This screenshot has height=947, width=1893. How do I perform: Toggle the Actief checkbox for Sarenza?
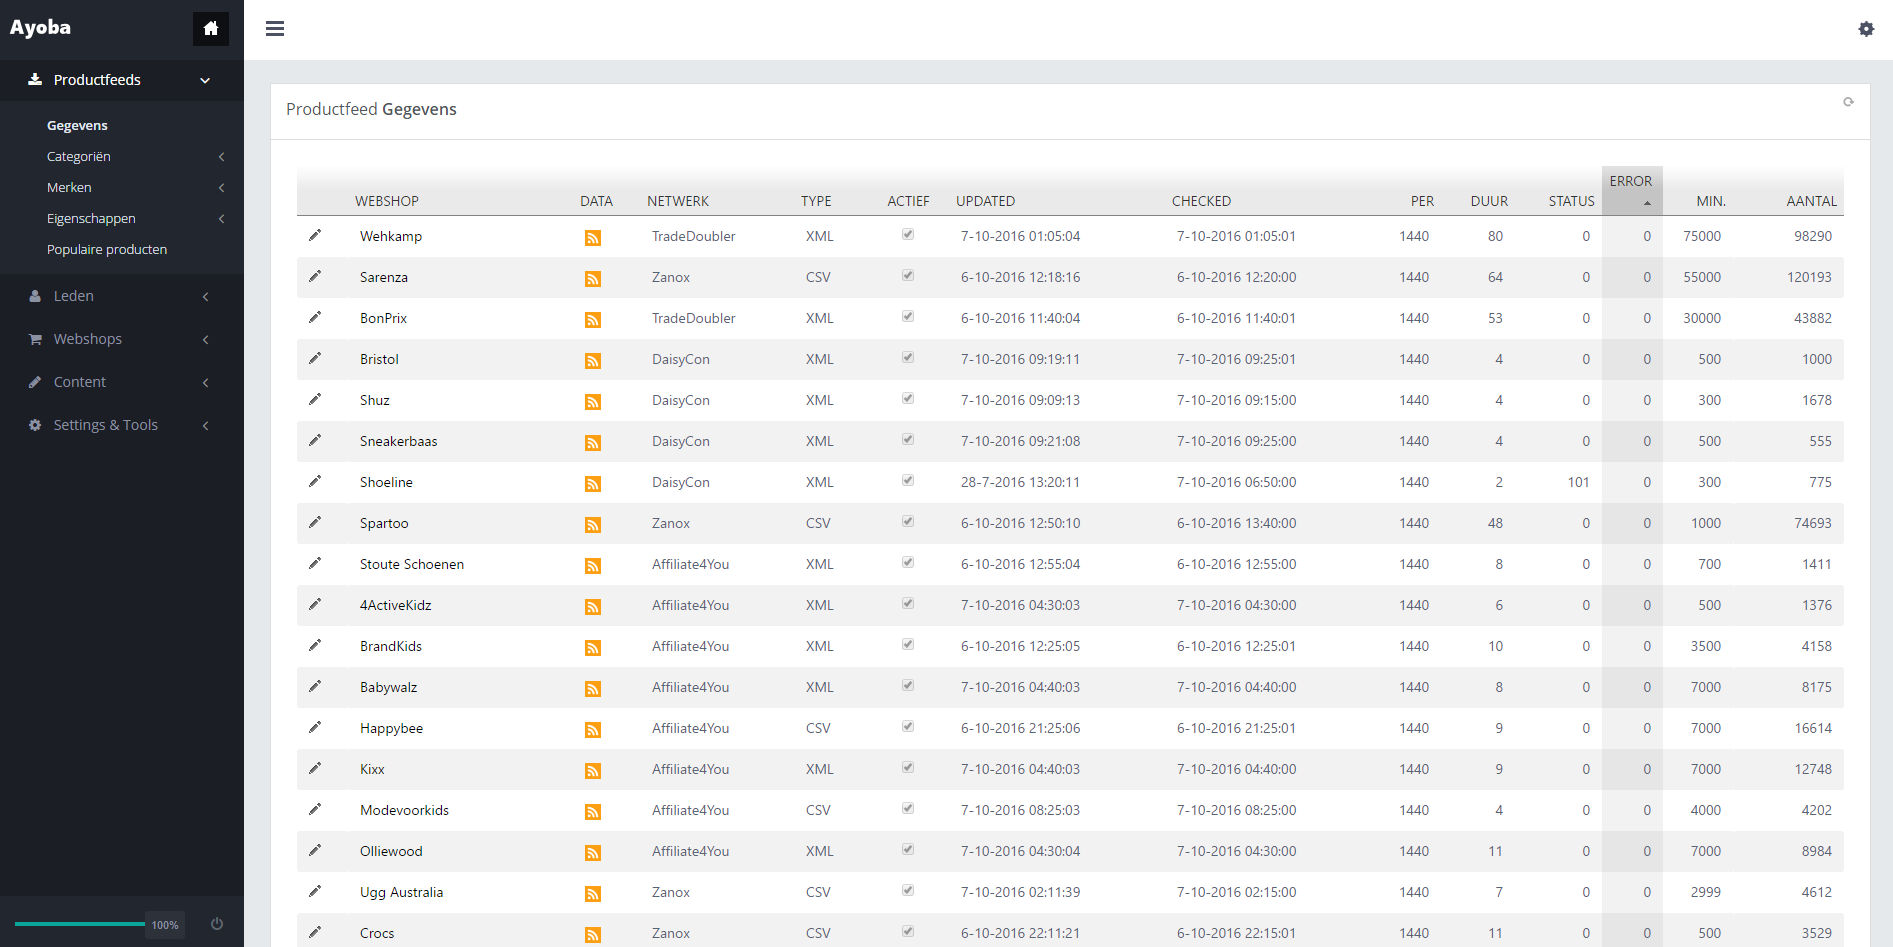click(908, 275)
